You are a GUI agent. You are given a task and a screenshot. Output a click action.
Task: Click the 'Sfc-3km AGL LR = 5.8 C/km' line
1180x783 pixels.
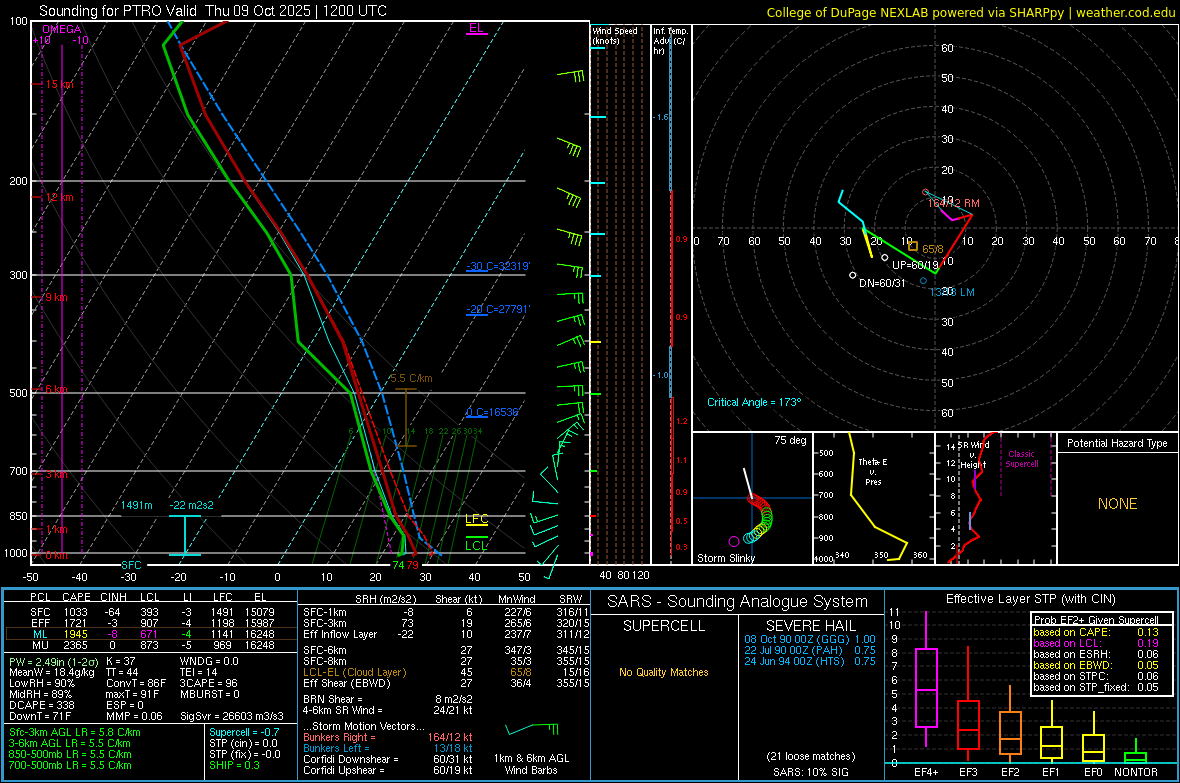(x=75, y=732)
